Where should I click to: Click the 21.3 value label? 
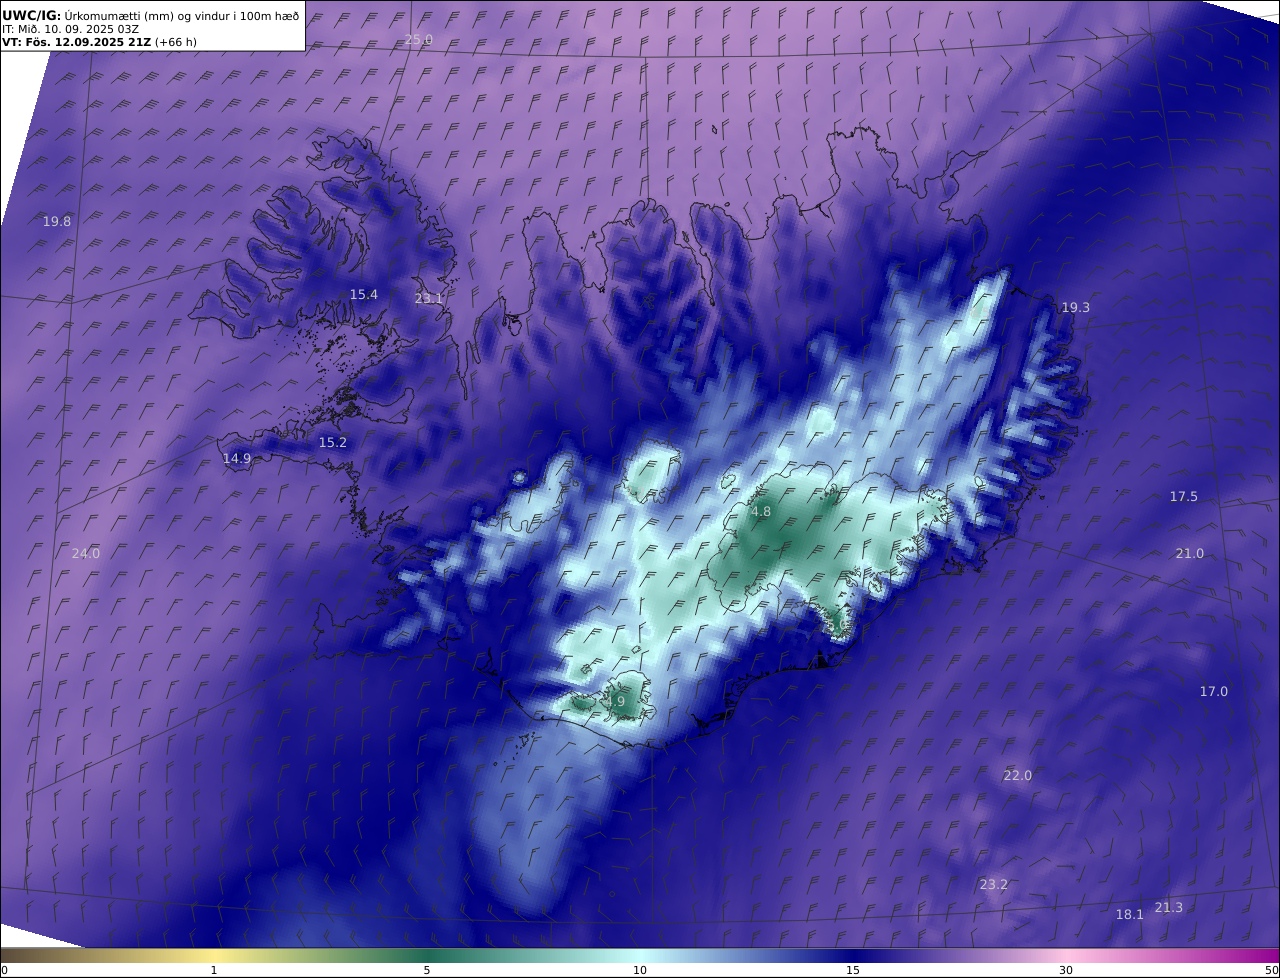coord(1169,907)
